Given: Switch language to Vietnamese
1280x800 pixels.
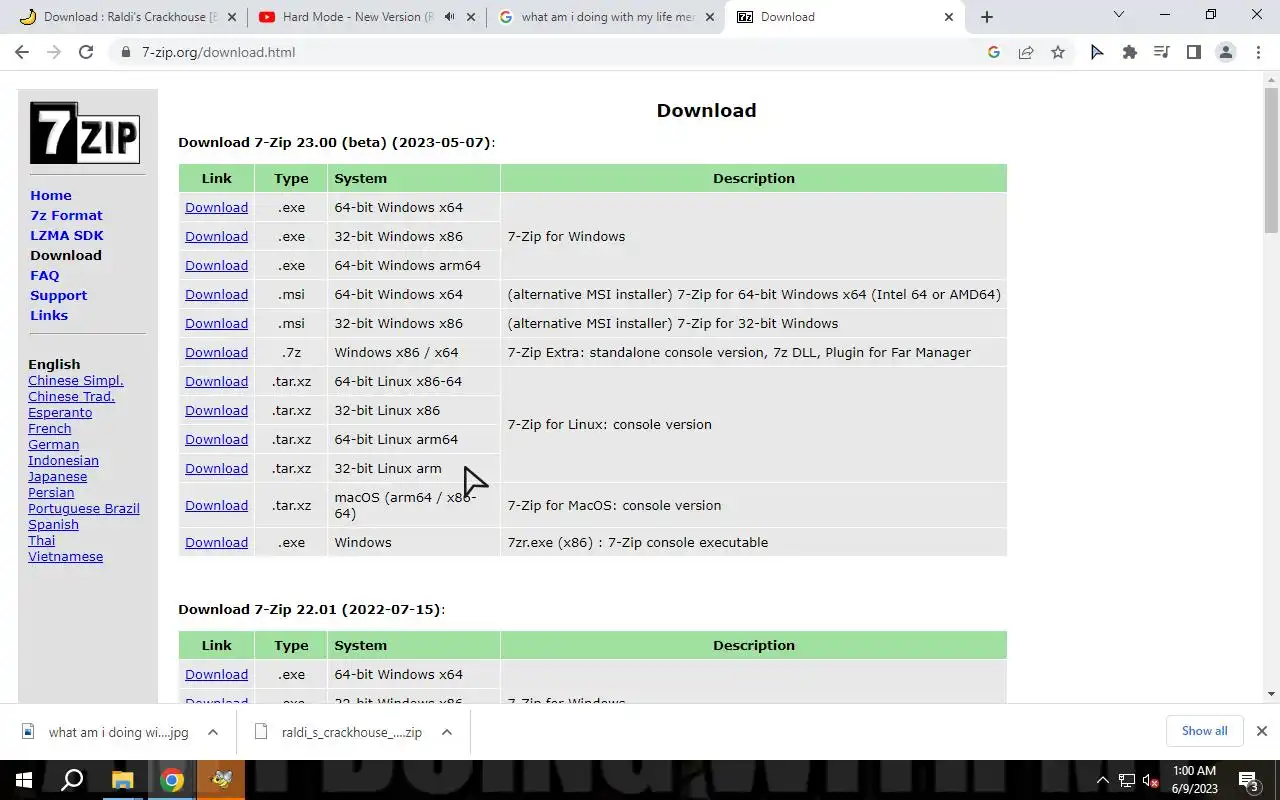Looking at the screenshot, I should (x=65, y=556).
